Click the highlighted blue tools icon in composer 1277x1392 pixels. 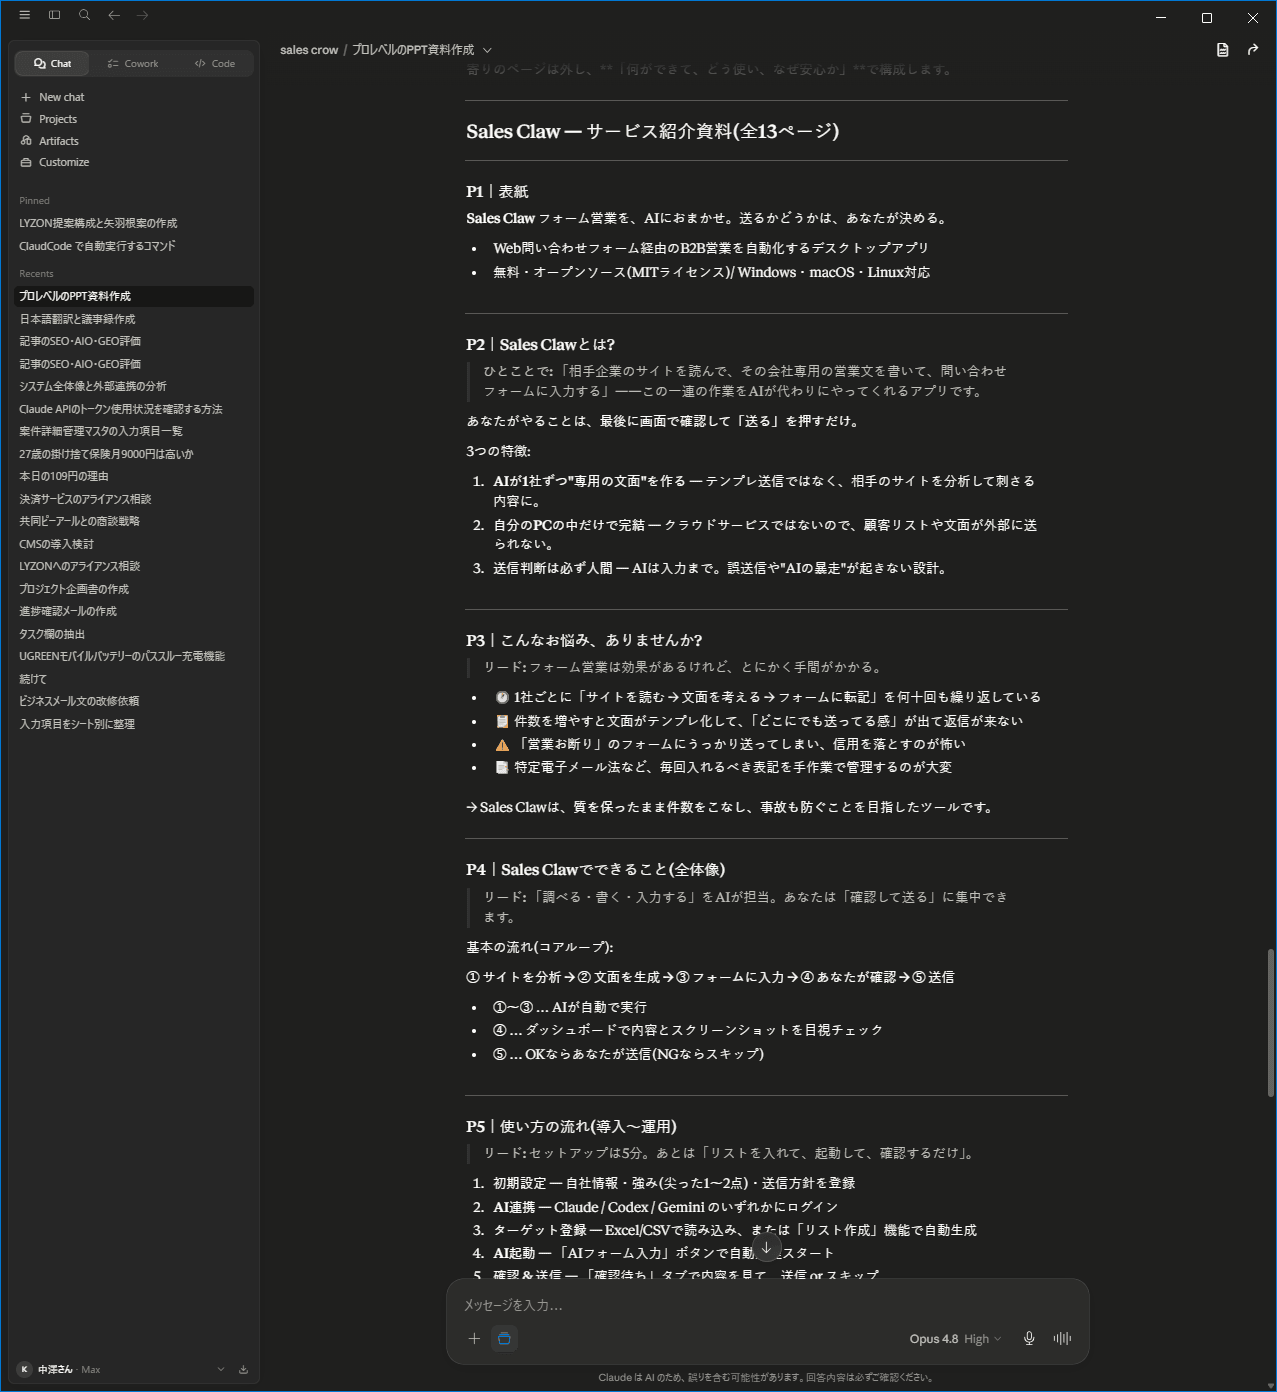click(x=504, y=1338)
